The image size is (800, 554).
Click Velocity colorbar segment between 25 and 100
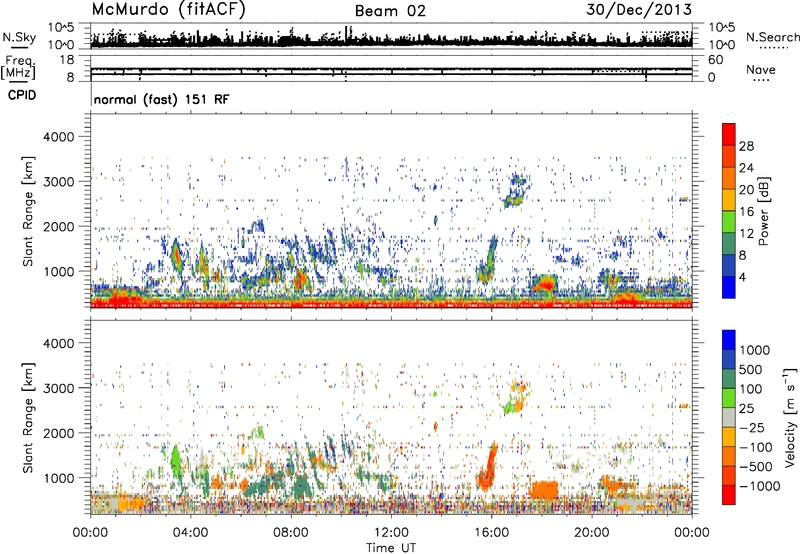729,398
